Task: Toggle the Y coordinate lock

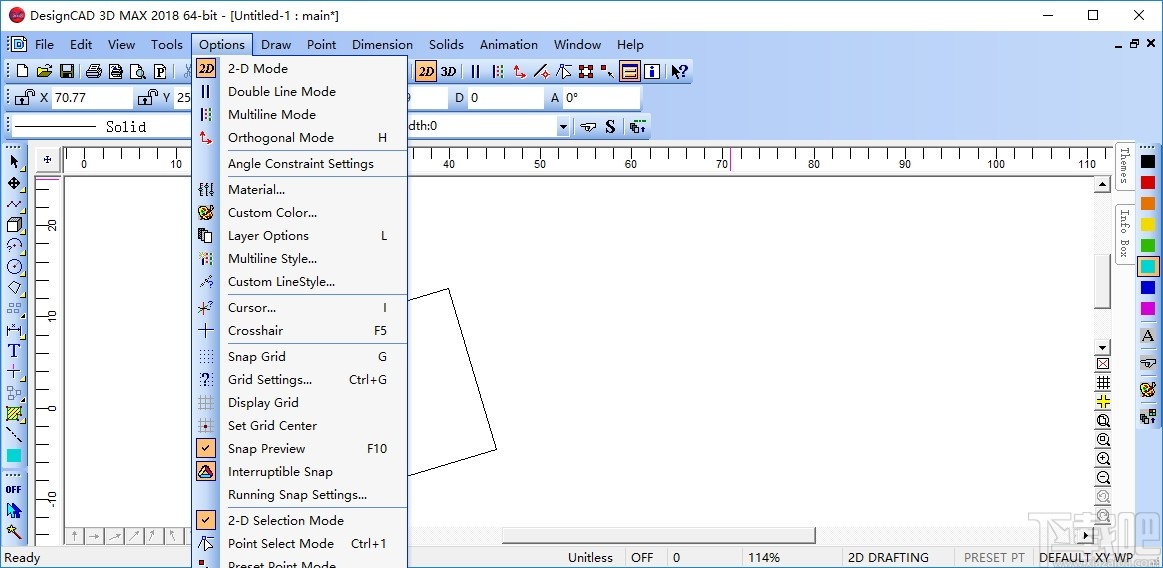Action: tap(148, 97)
